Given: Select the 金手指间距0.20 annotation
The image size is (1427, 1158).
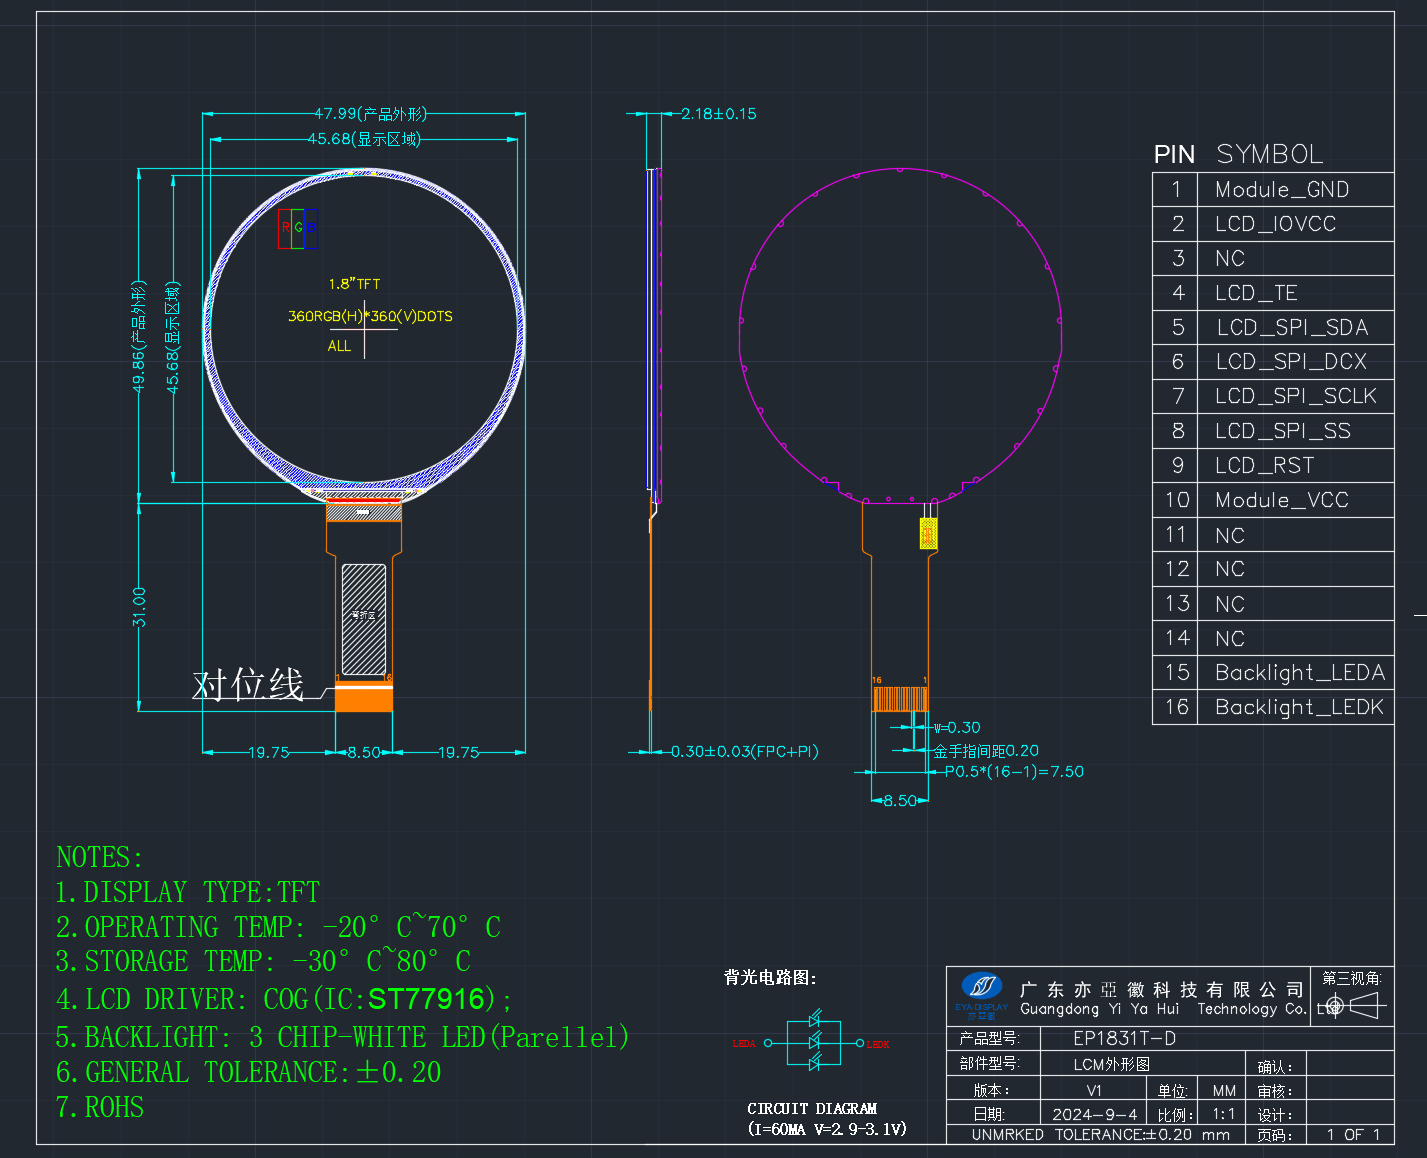Looking at the screenshot, I should click(x=986, y=750).
